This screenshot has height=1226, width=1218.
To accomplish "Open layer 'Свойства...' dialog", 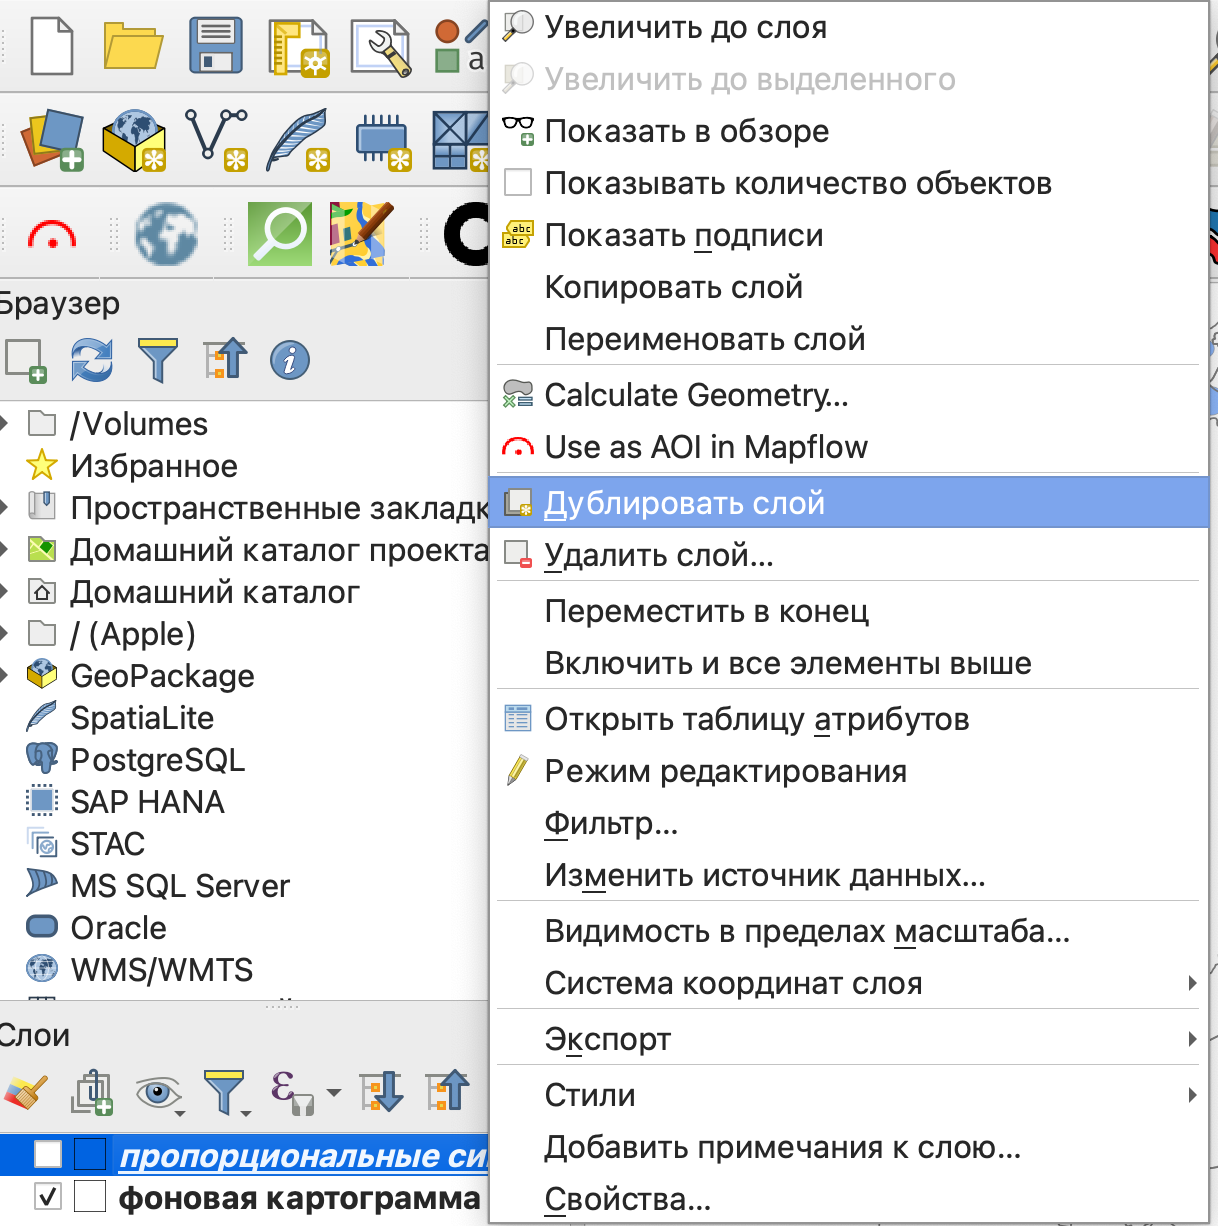I will pos(627,1199).
